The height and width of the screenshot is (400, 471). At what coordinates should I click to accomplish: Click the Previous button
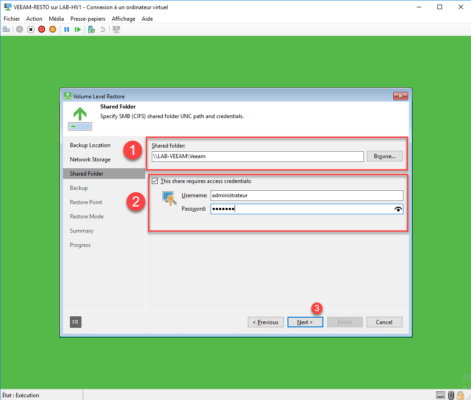(266, 322)
